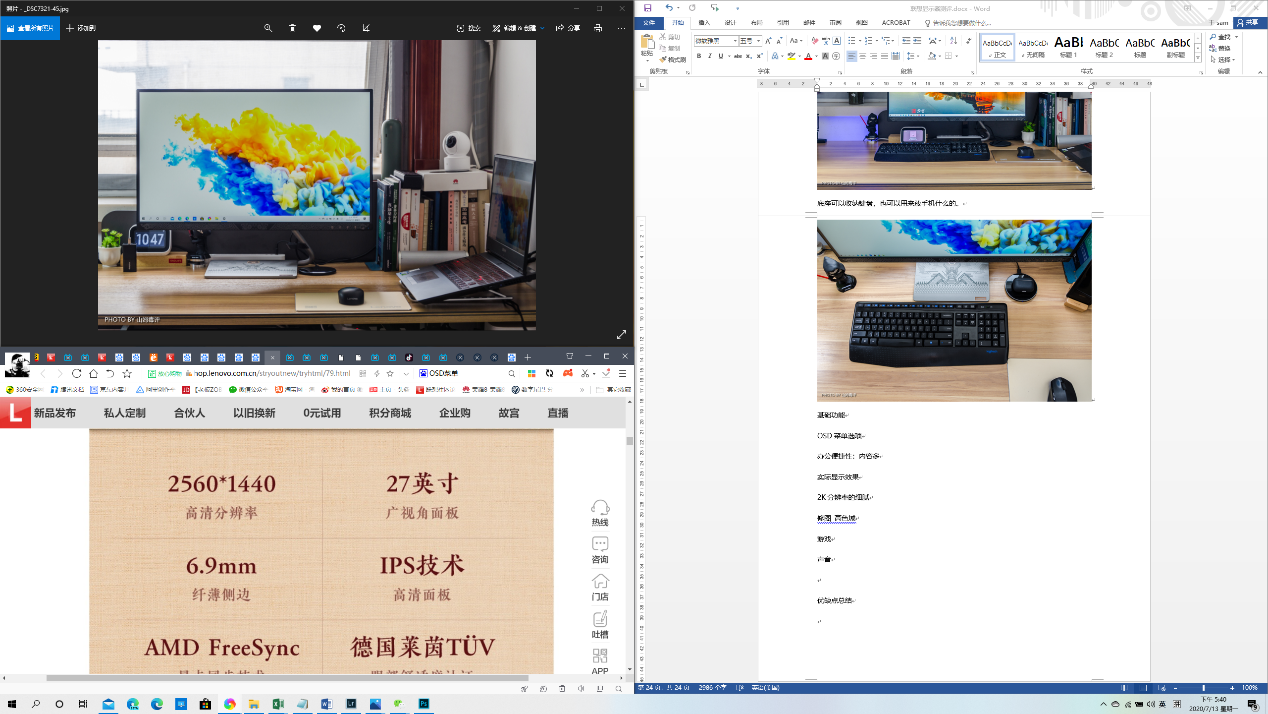
Task: Click the red font color swatch in Word
Action: point(807,56)
